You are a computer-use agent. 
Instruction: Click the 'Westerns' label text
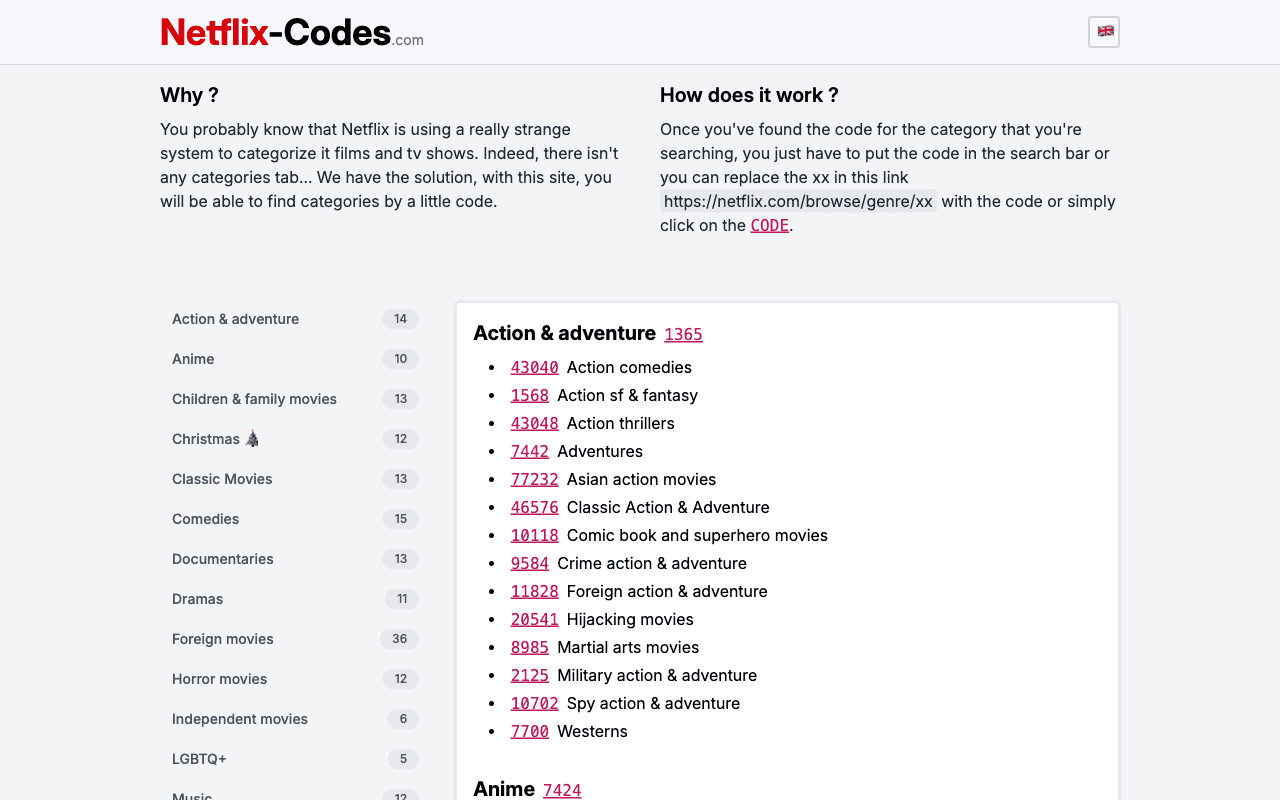[x=592, y=731]
